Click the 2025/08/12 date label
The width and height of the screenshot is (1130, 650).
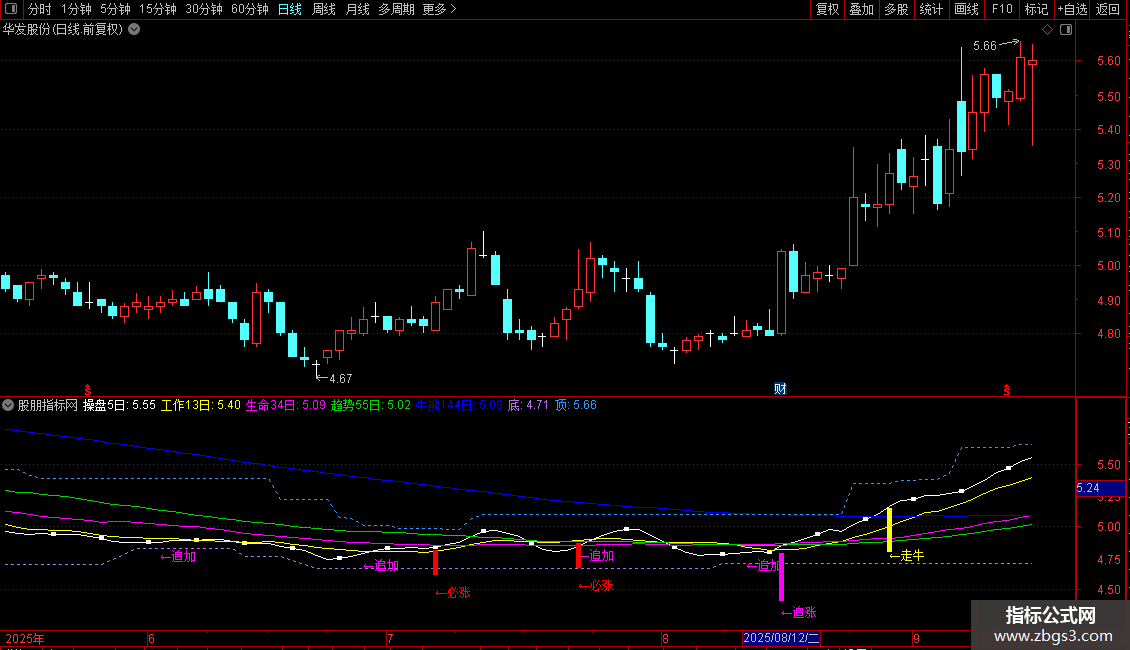[781, 638]
